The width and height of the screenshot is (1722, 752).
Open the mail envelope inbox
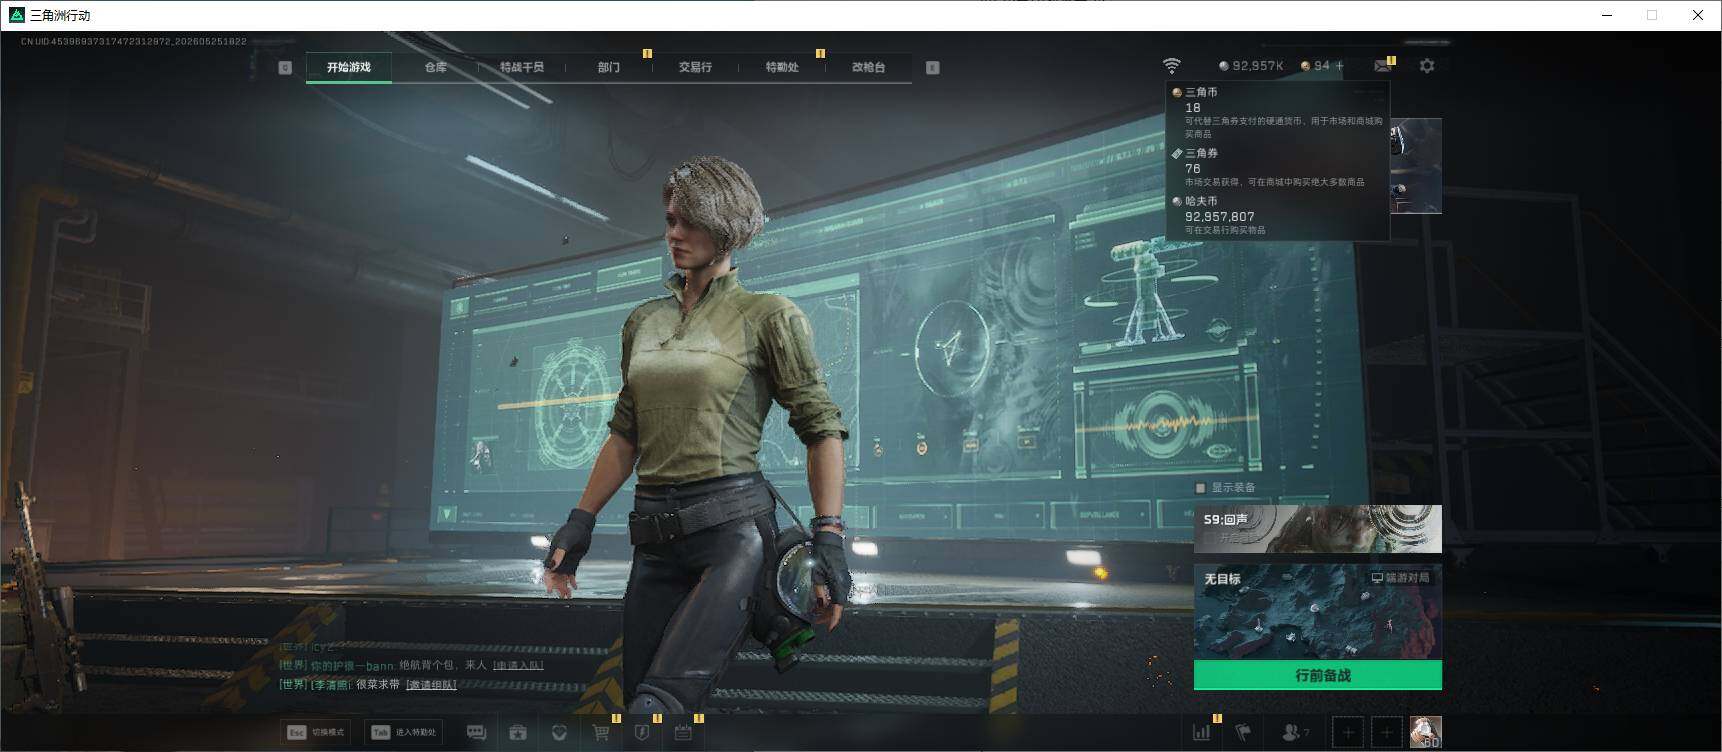pos(1383,66)
